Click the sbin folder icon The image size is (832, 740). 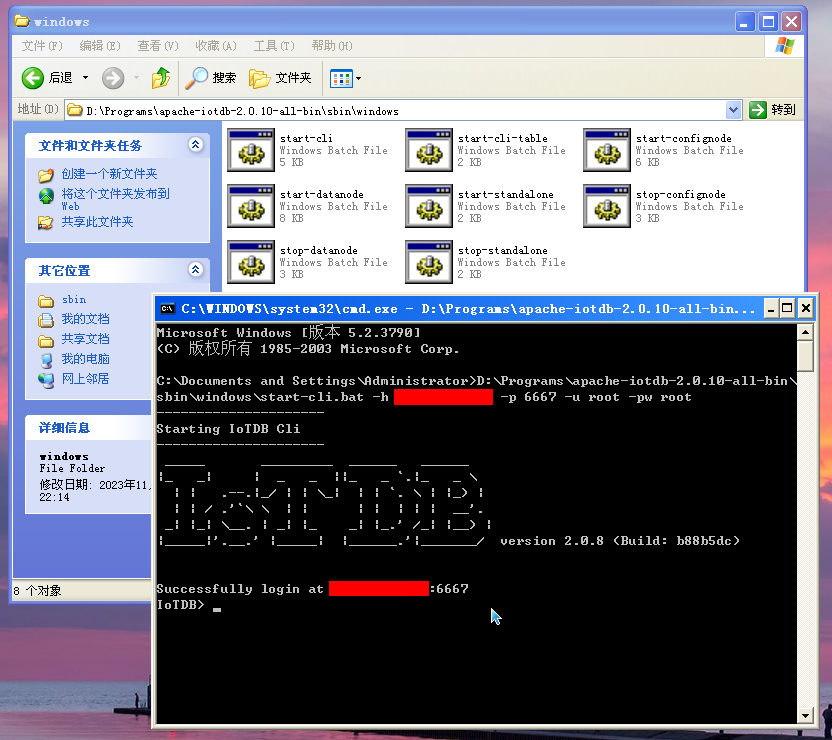point(46,301)
